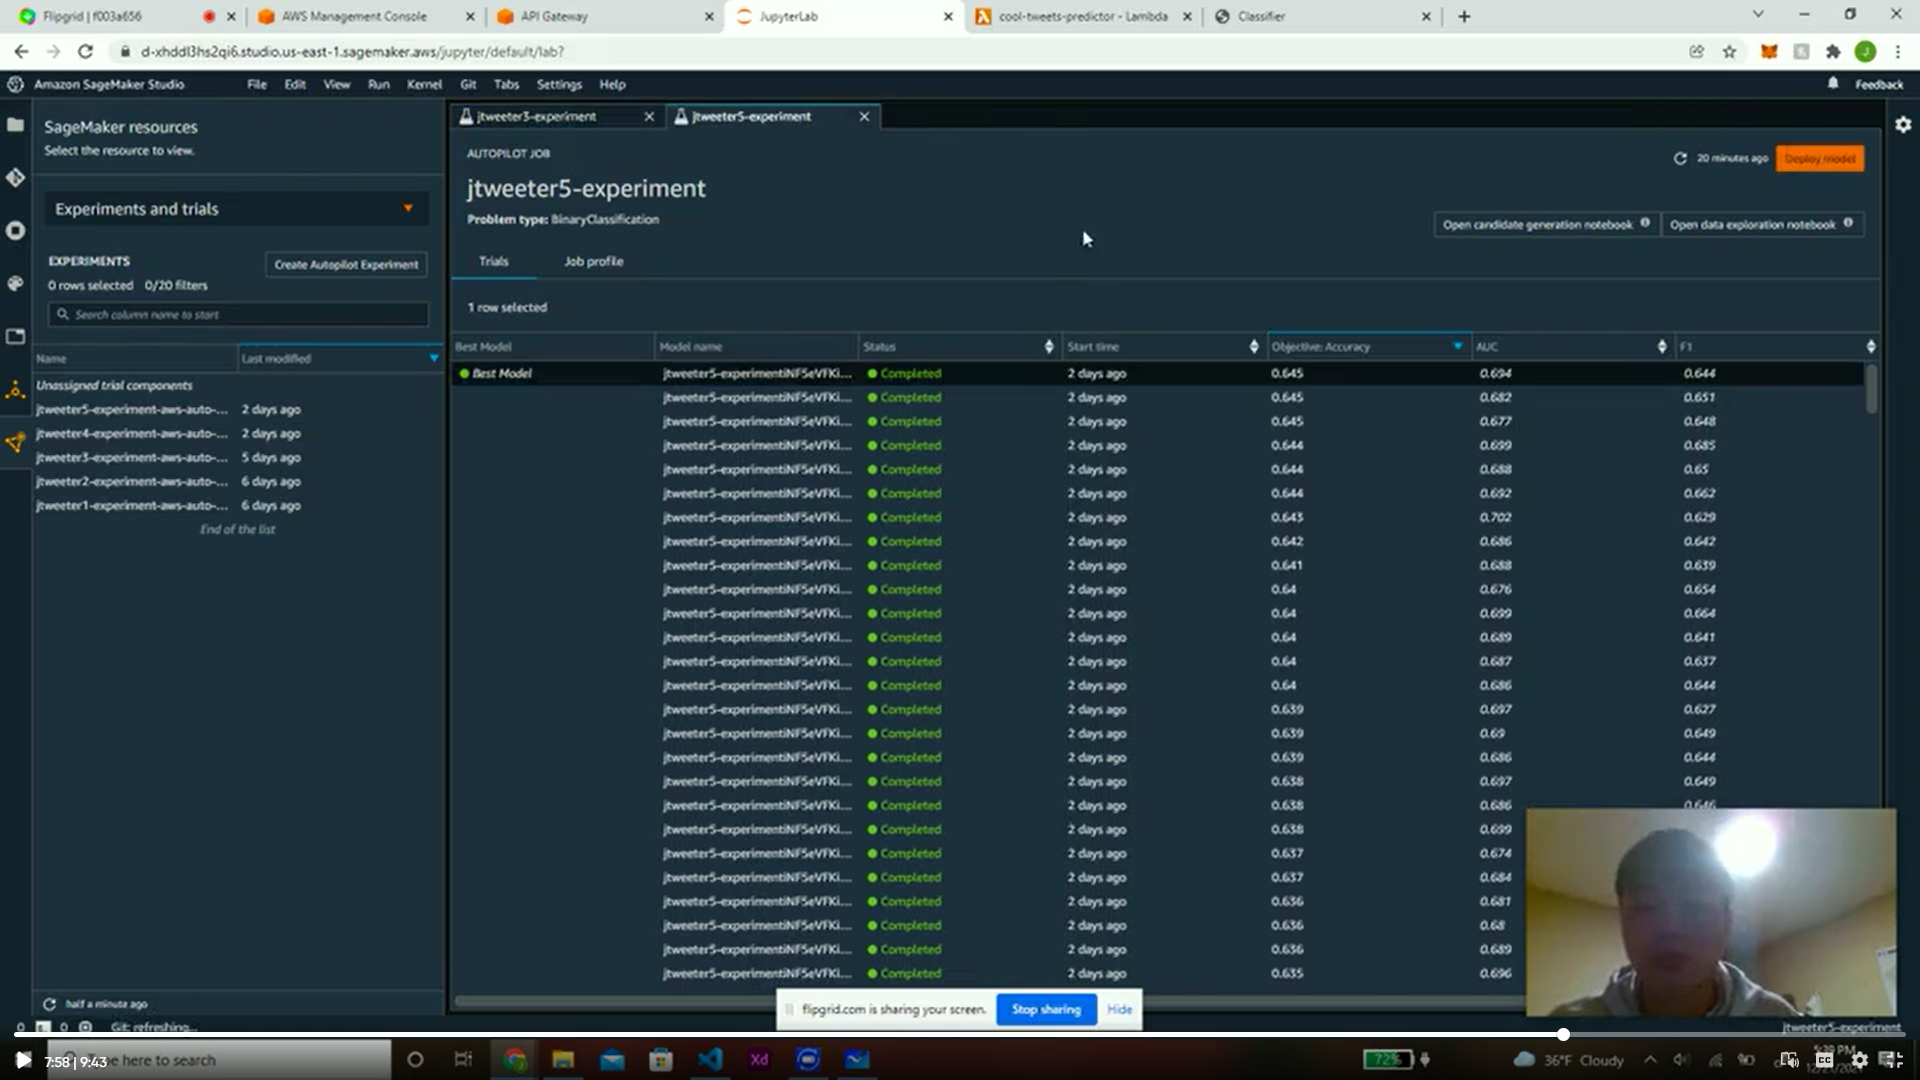
Task: Switch to the Job profile tab
Action: pos(593,261)
